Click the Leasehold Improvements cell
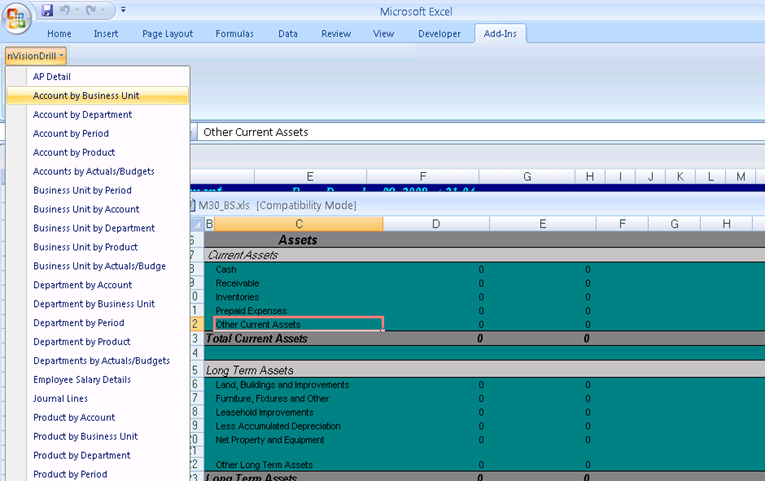 pos(299,412)
